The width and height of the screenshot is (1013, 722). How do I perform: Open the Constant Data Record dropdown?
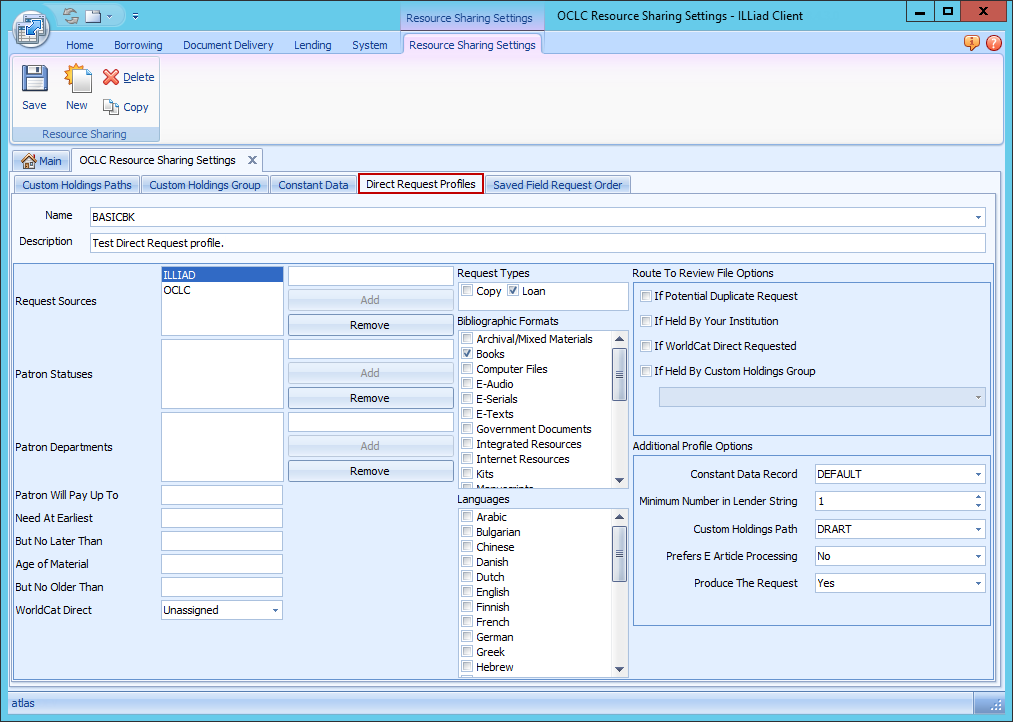tap(978, 474)
